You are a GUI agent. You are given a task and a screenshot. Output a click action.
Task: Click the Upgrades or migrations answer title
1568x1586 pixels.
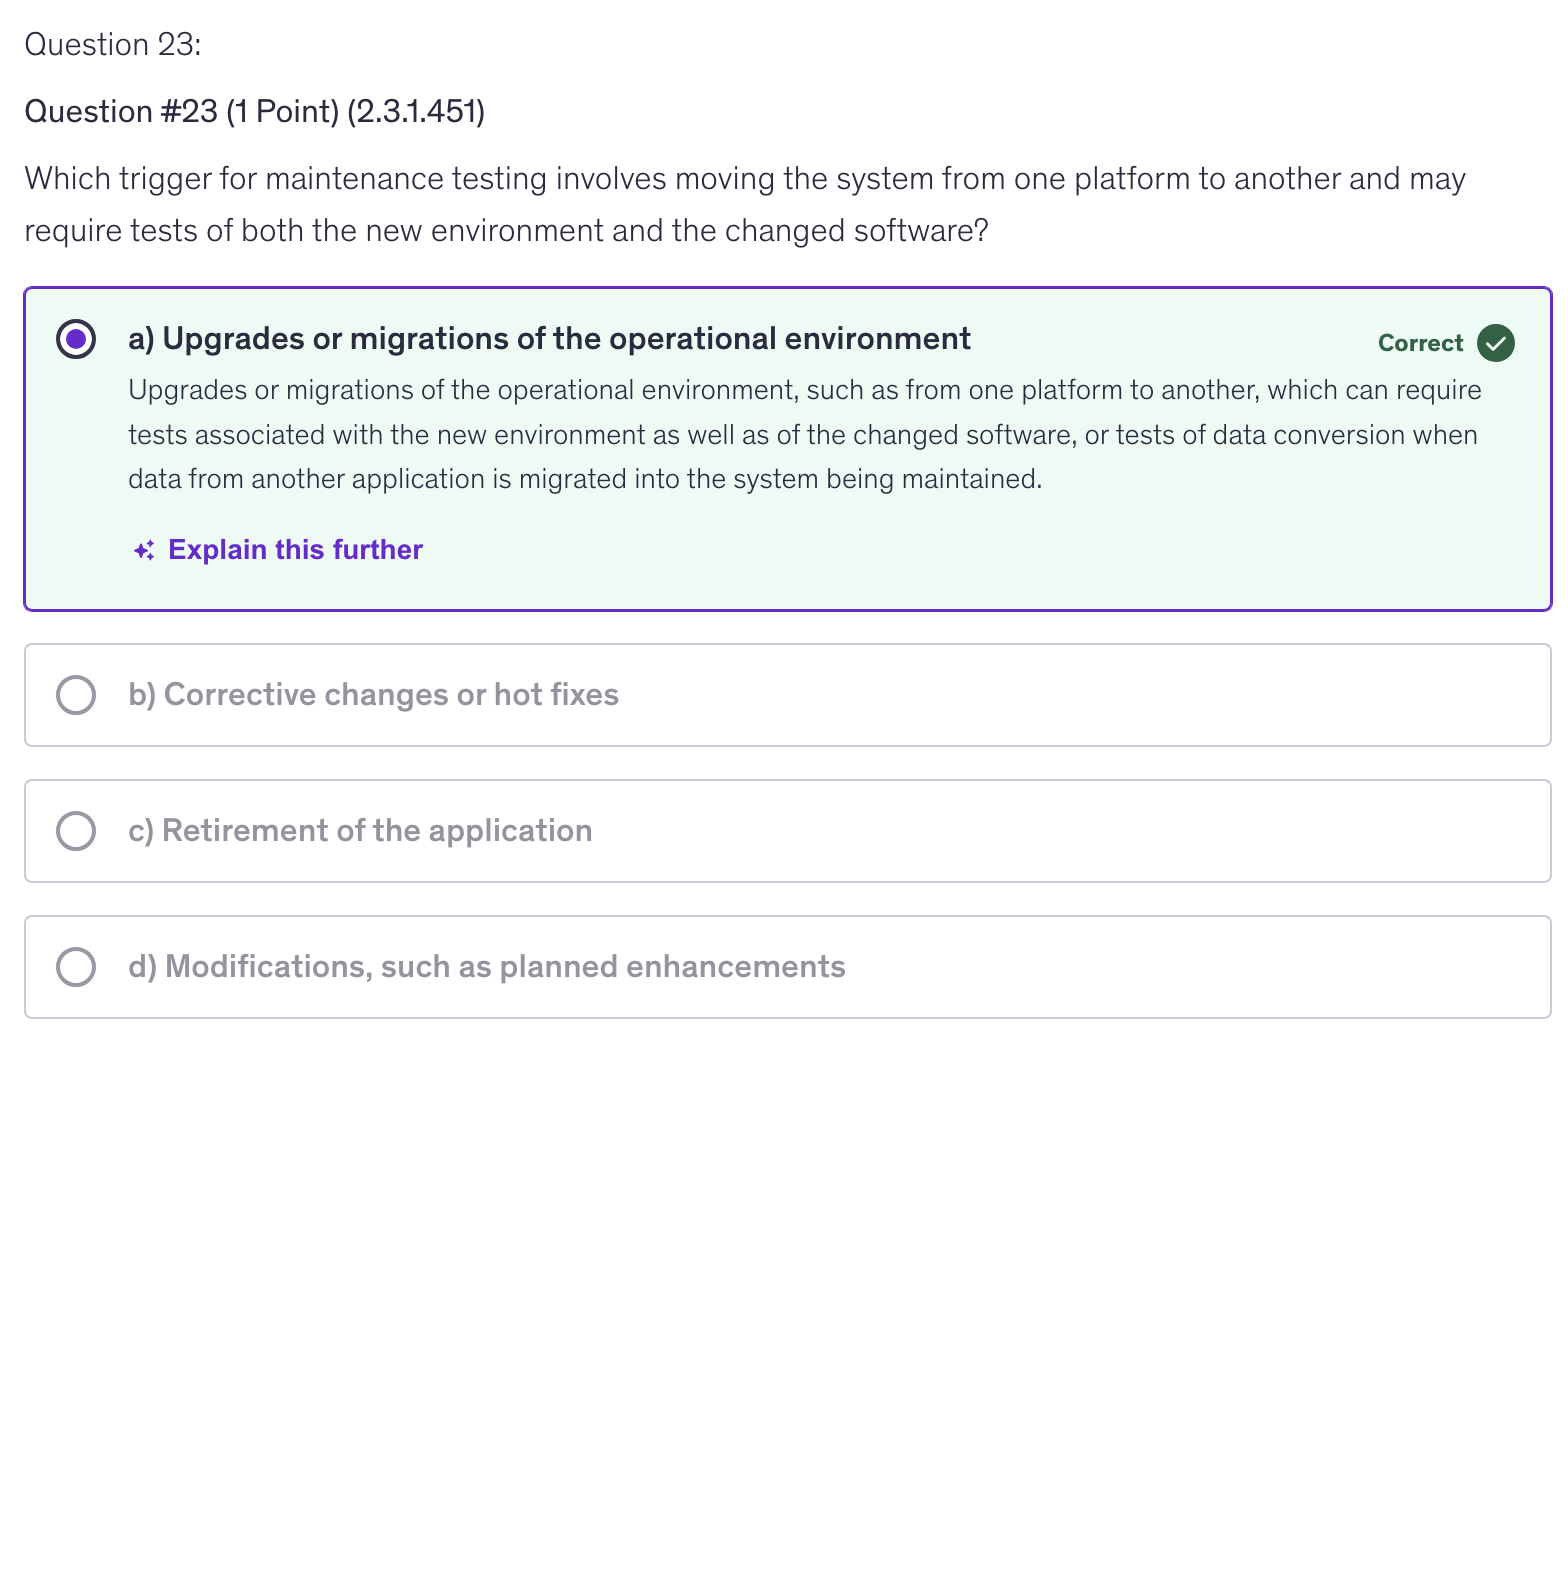point(566,339)
